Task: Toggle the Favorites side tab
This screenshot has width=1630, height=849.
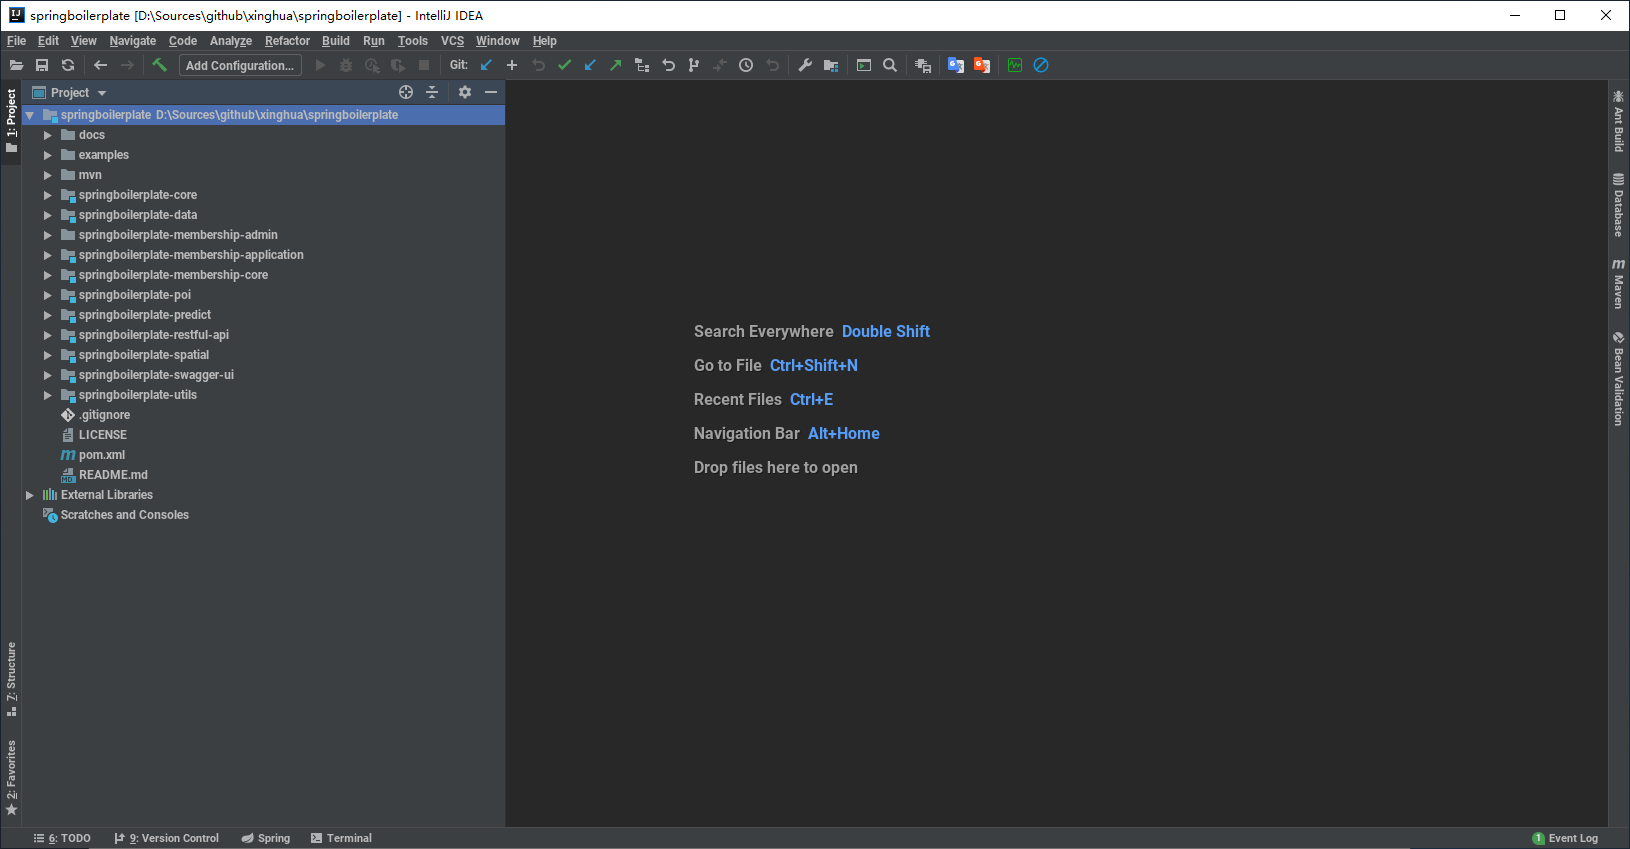Action: pyautogui.click(x=11, y=778)
